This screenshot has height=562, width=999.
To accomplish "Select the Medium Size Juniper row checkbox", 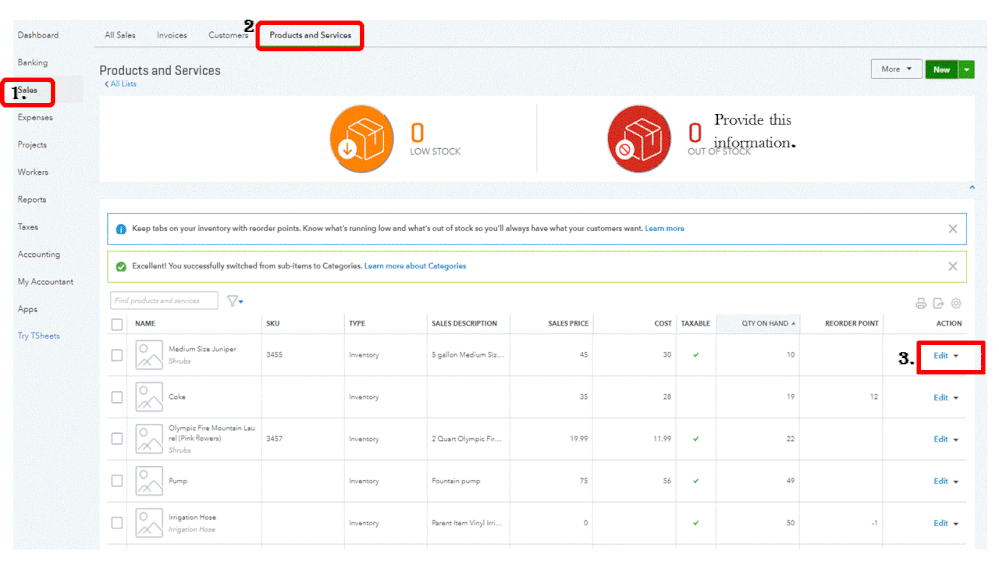I will pos(117,355).
